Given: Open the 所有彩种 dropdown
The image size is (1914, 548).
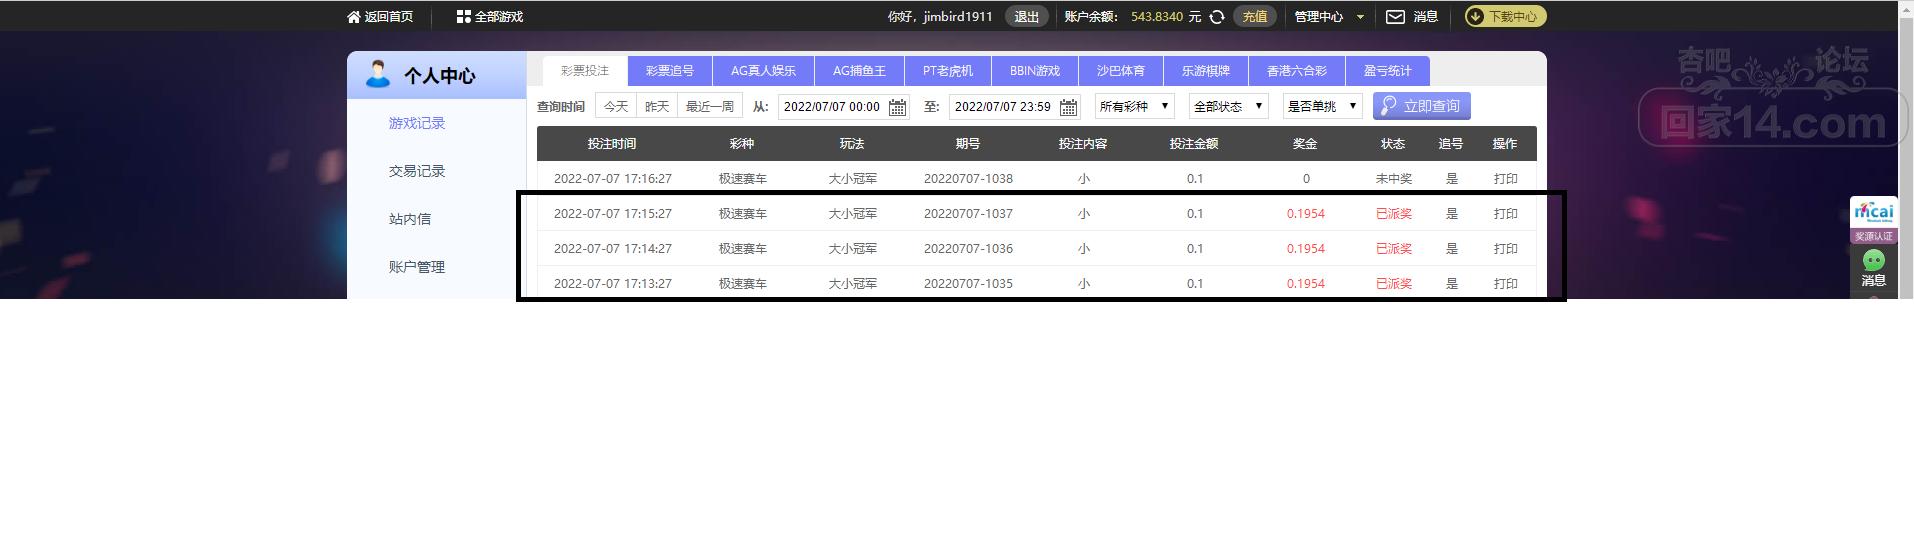Looking at the screenshot, I should (1134, 106).
